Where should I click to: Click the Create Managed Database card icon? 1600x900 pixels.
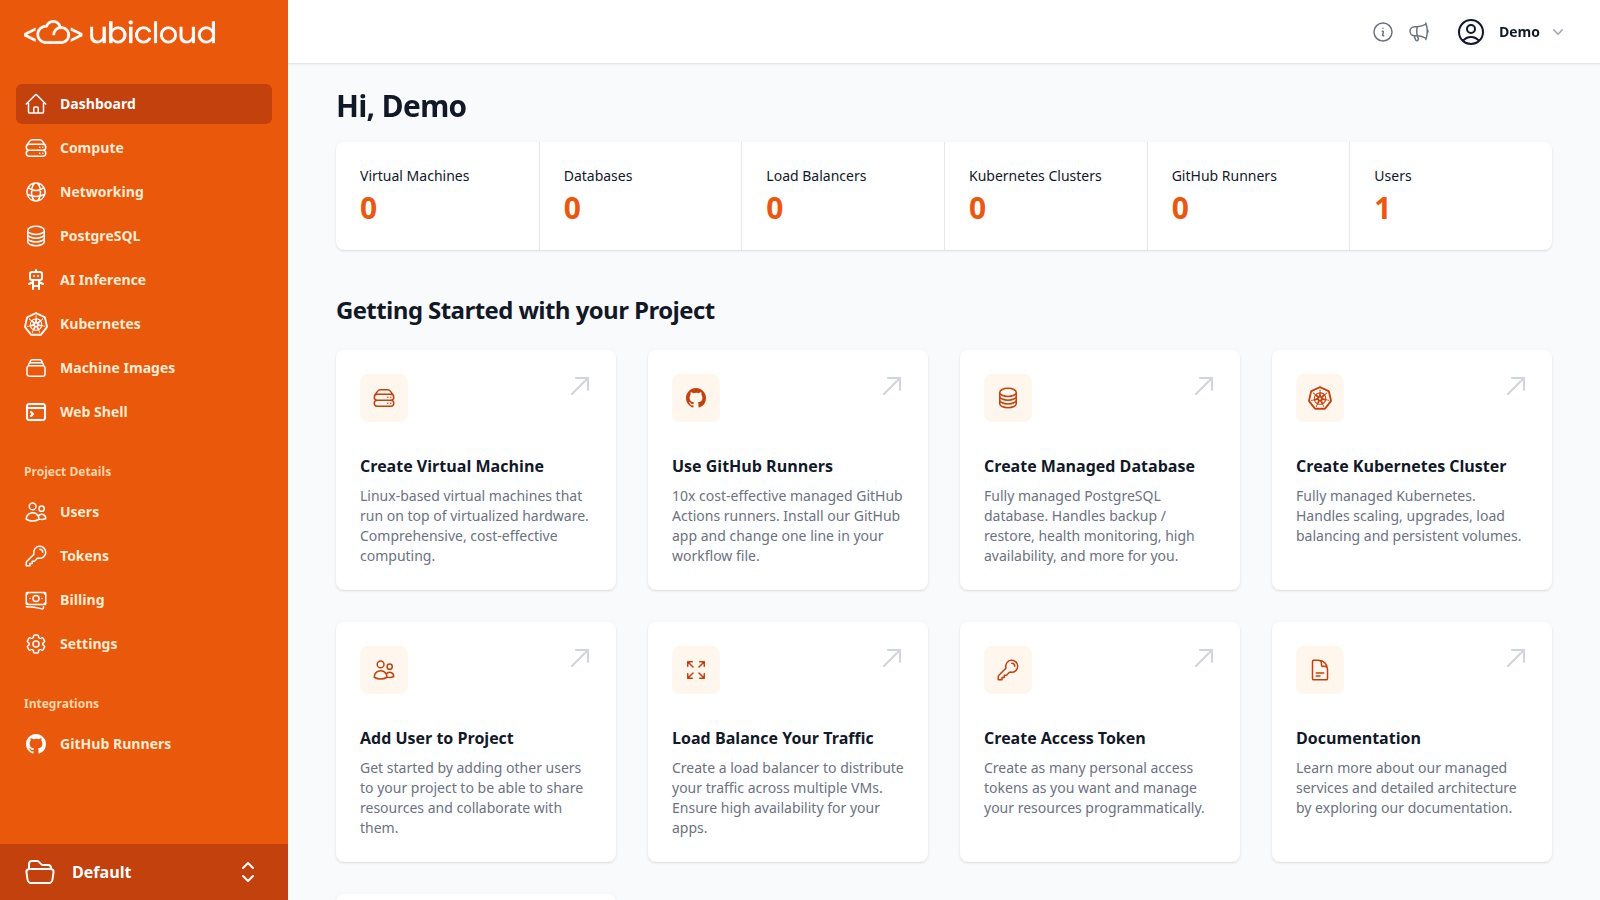click(x=1008, y=398)
